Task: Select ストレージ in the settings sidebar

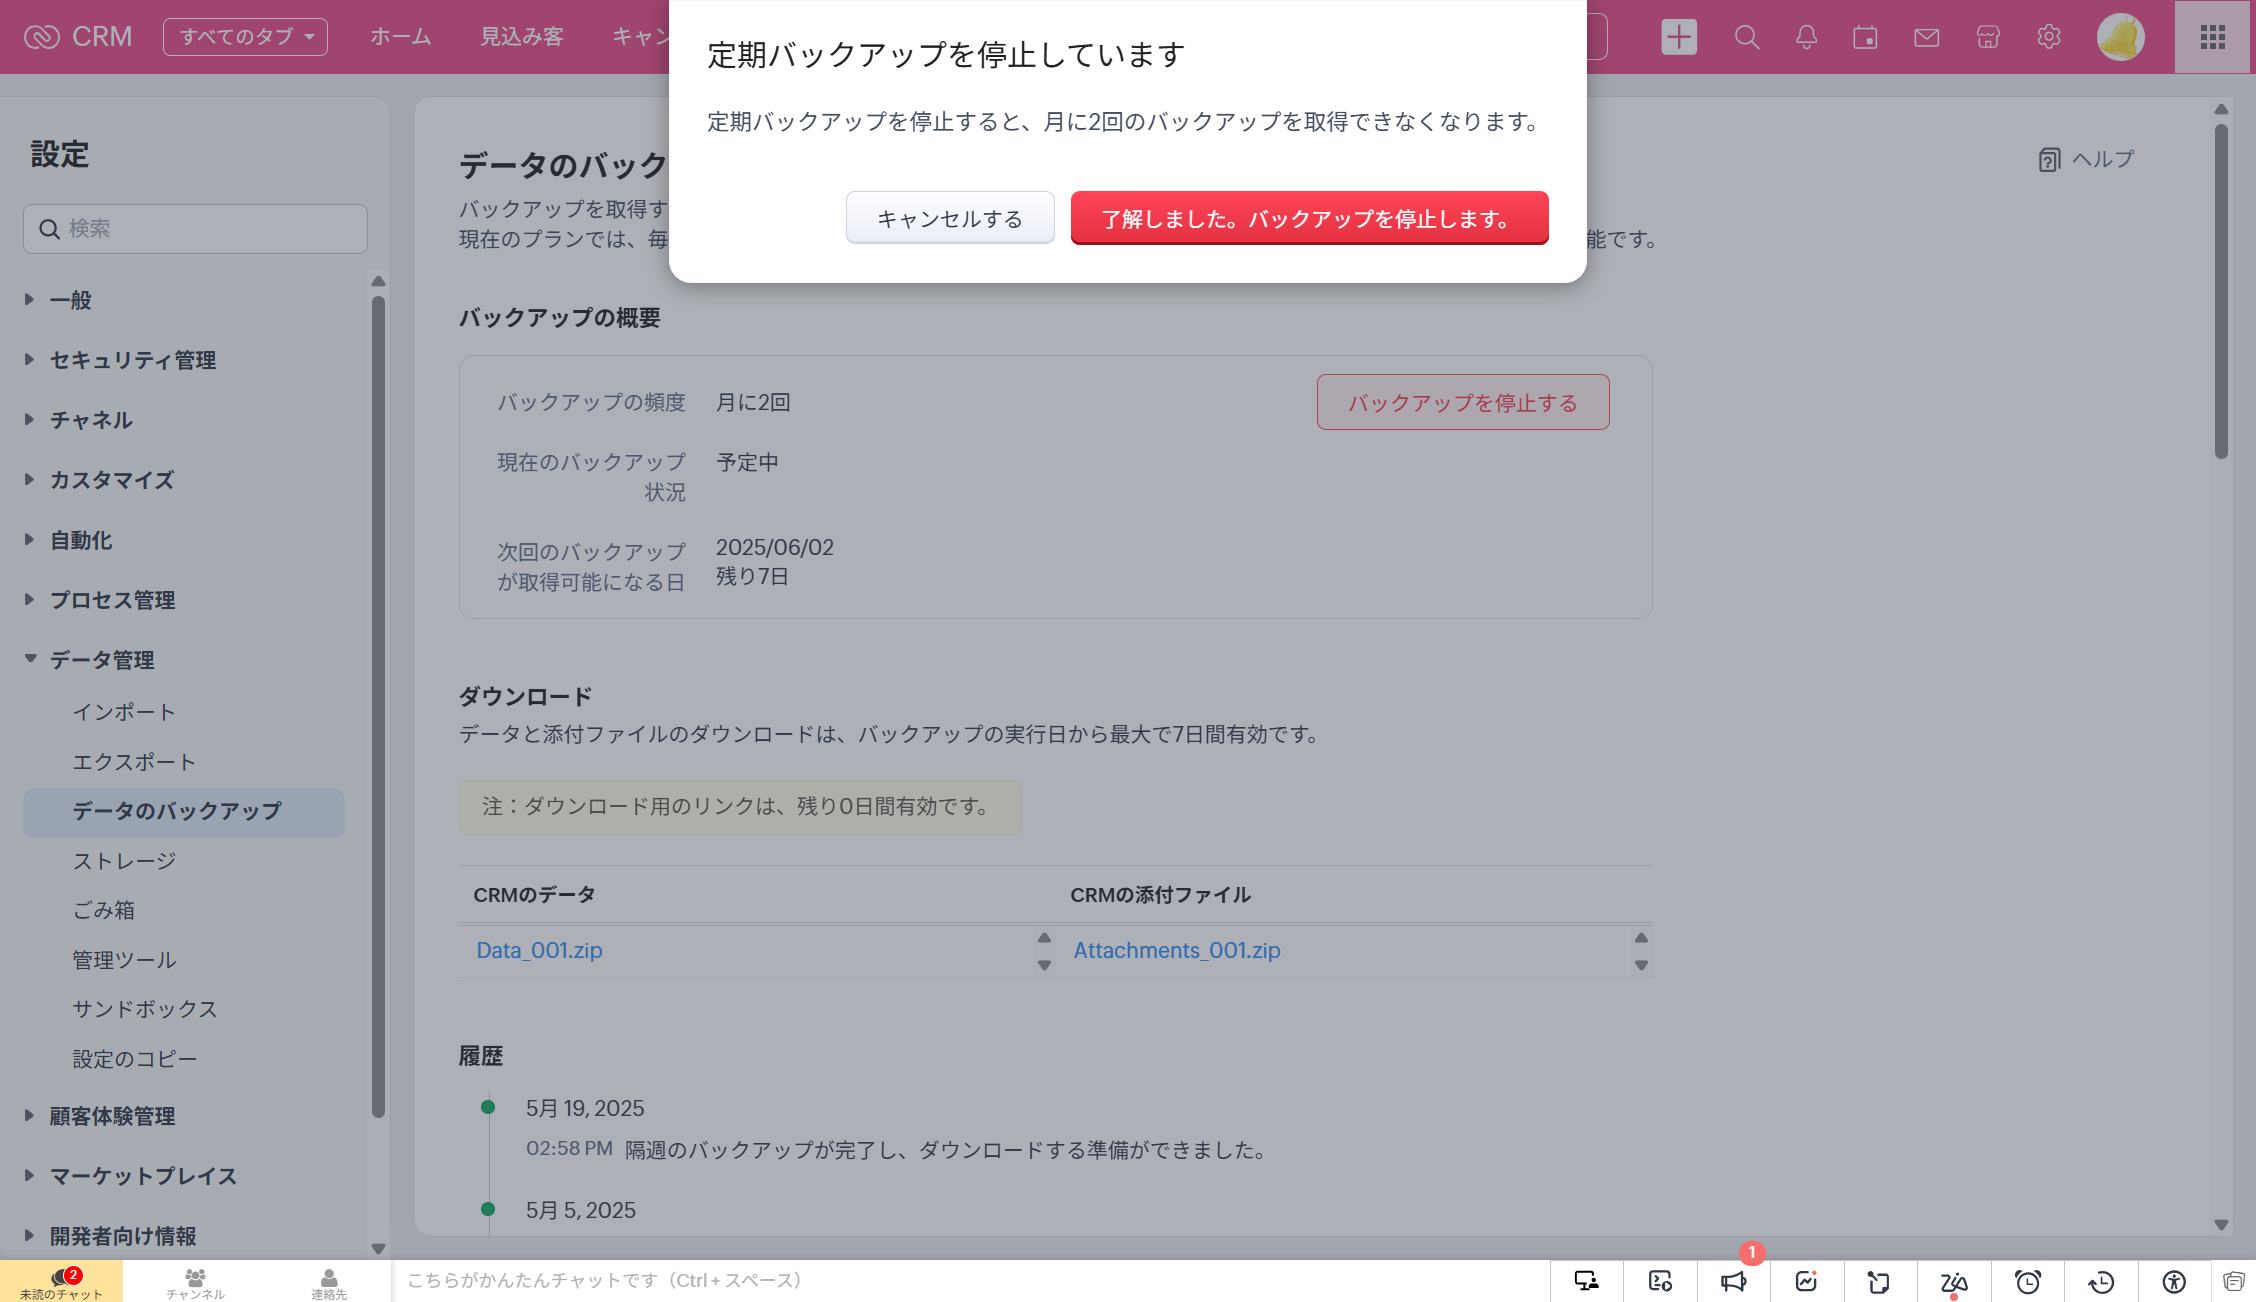Action: [124, 861]
